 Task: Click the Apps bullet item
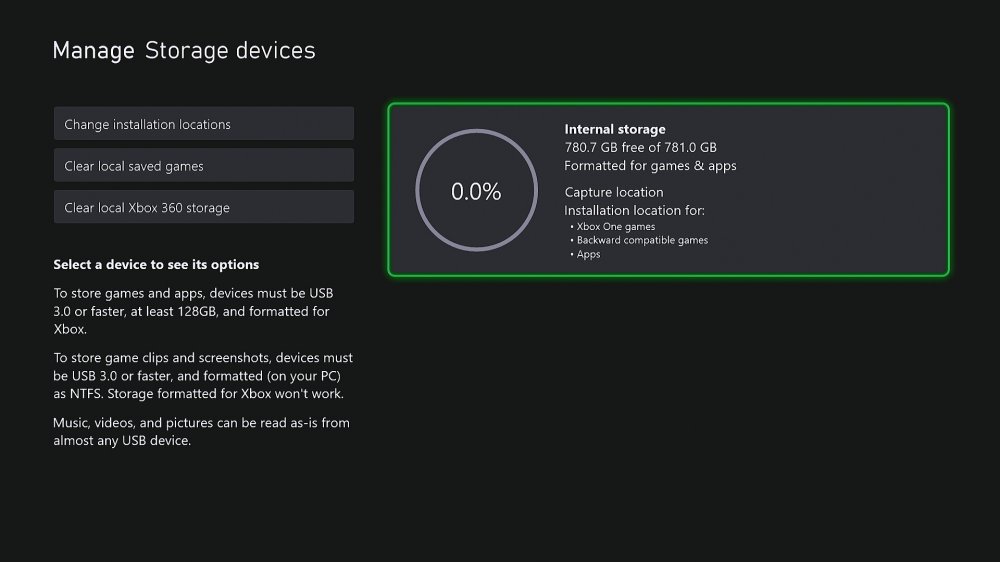pos(588,254)
